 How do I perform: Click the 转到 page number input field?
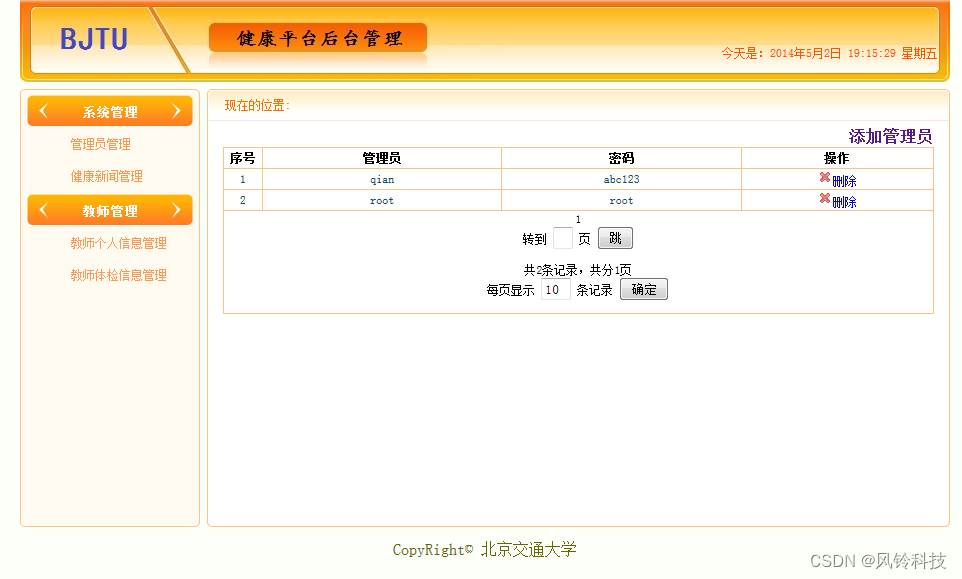pos(563,238)
